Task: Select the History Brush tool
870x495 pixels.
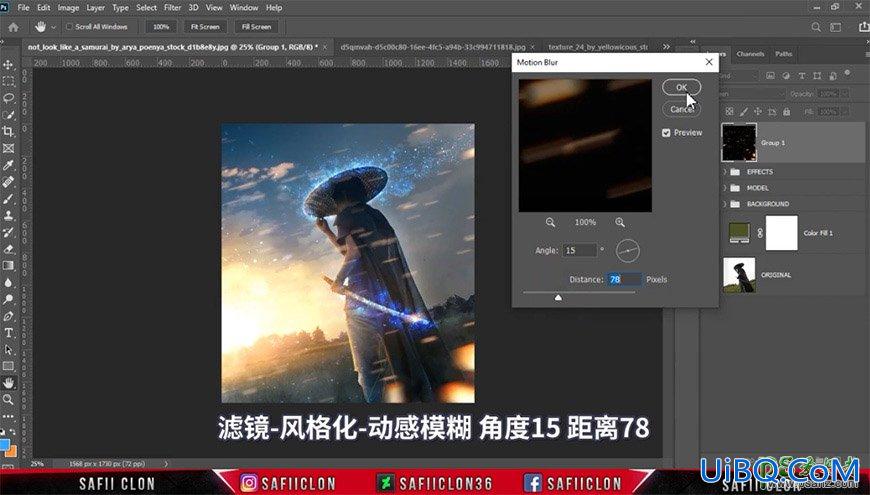Action: pyautogui.click(x=8, y=232)
